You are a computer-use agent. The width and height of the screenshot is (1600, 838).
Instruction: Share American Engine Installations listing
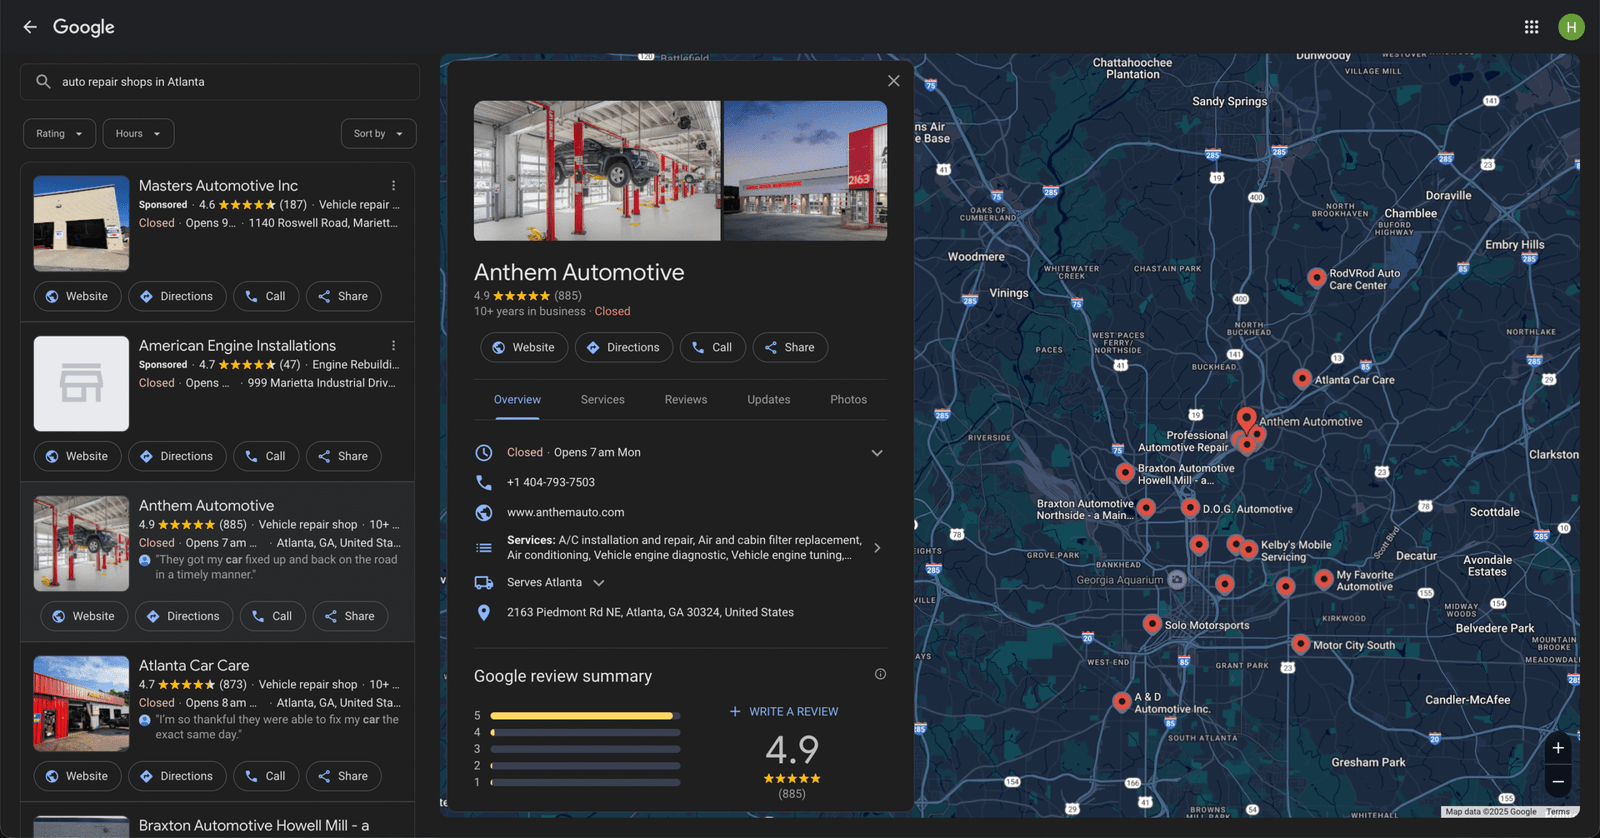[343, 456]
